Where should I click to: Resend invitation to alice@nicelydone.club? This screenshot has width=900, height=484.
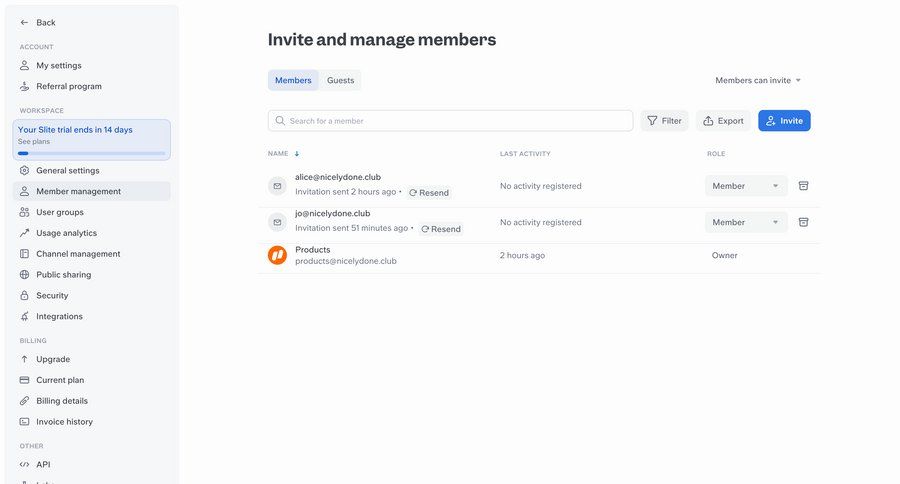coord(429,192)
